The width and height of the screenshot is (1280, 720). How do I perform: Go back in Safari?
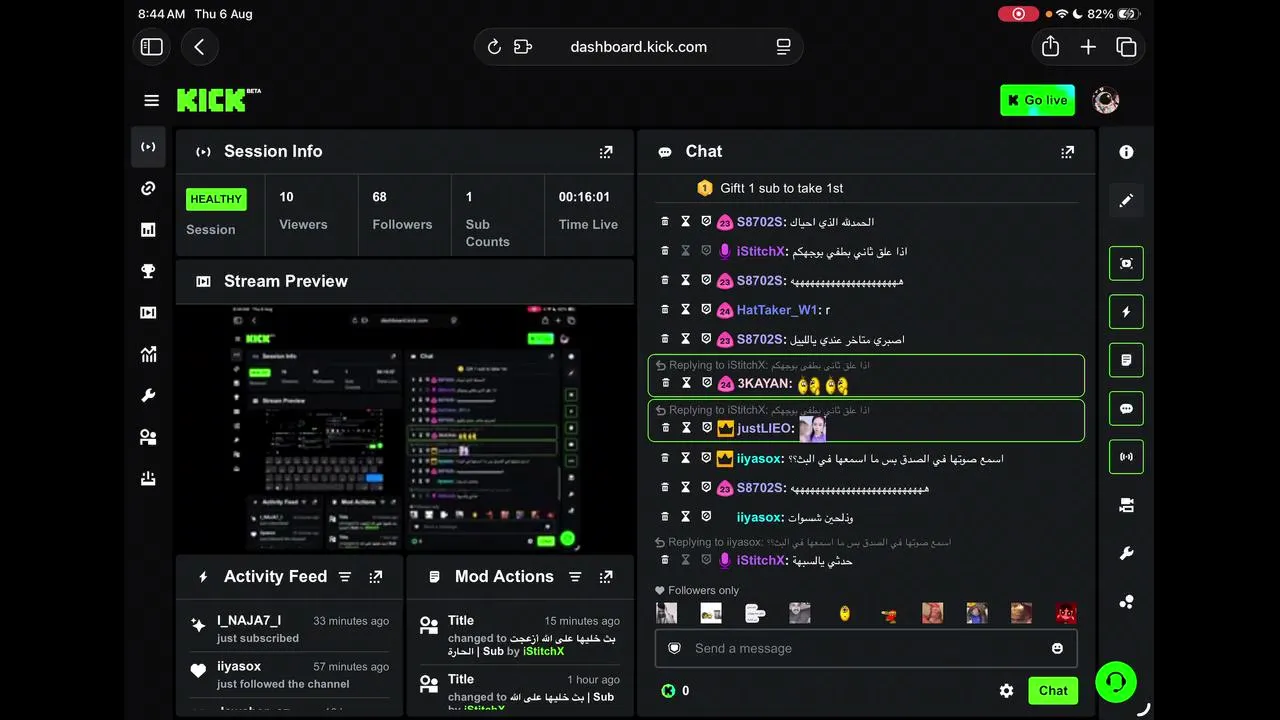199,47
